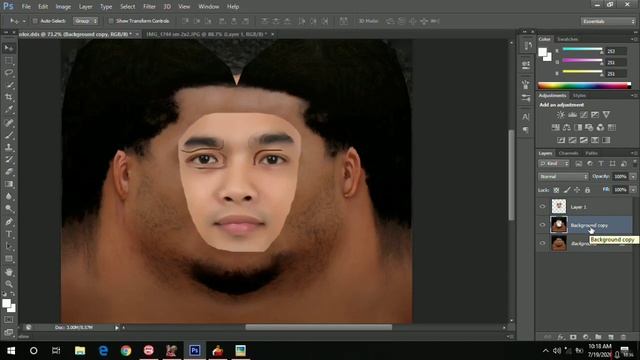Click the horizontal canvas scrollbar
The image size is (640, 360).
(318, 327)
